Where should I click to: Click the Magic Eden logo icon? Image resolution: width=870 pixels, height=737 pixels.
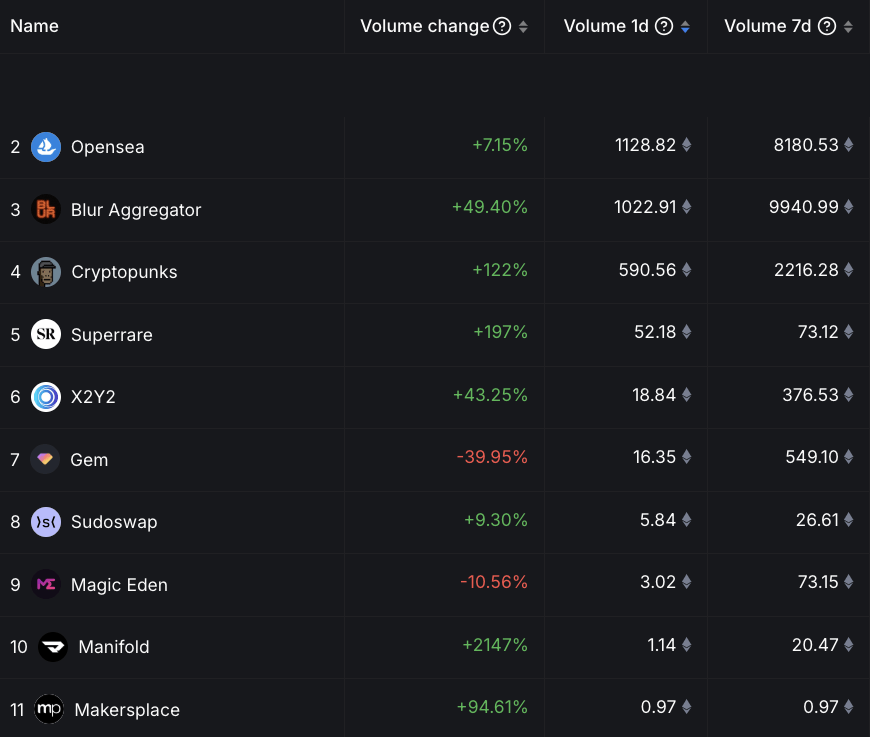tap(46, 584)
